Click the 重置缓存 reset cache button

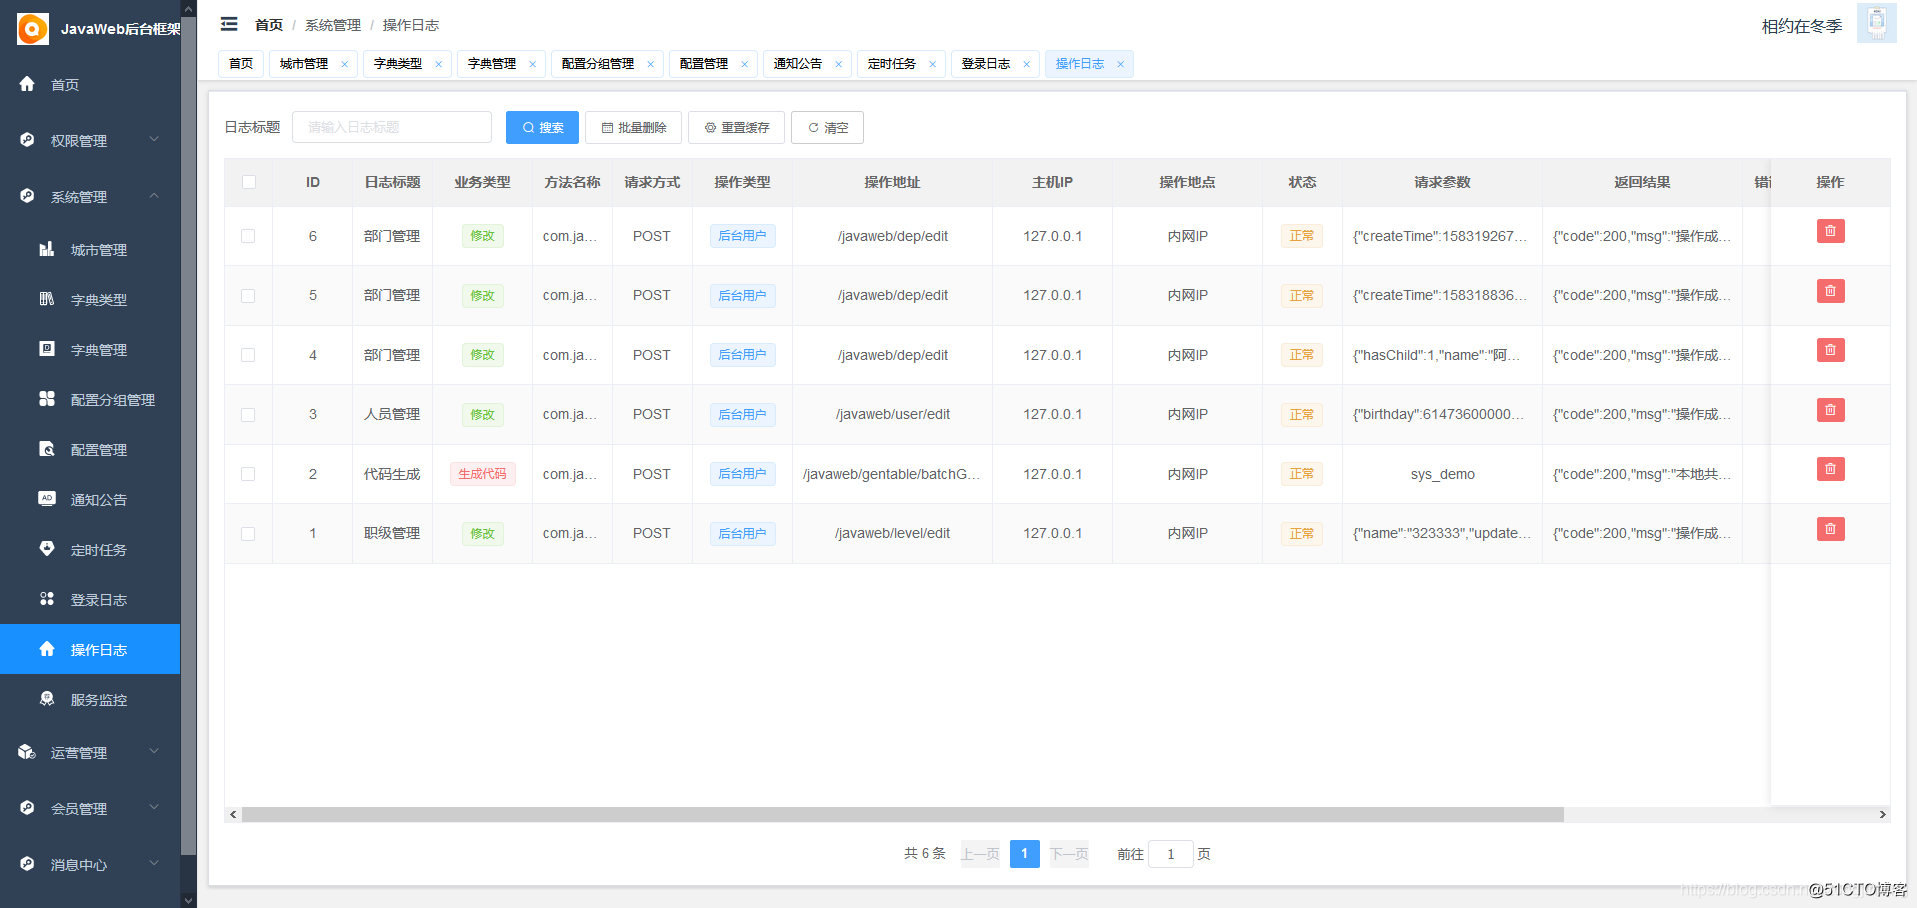tap(736, 127)
